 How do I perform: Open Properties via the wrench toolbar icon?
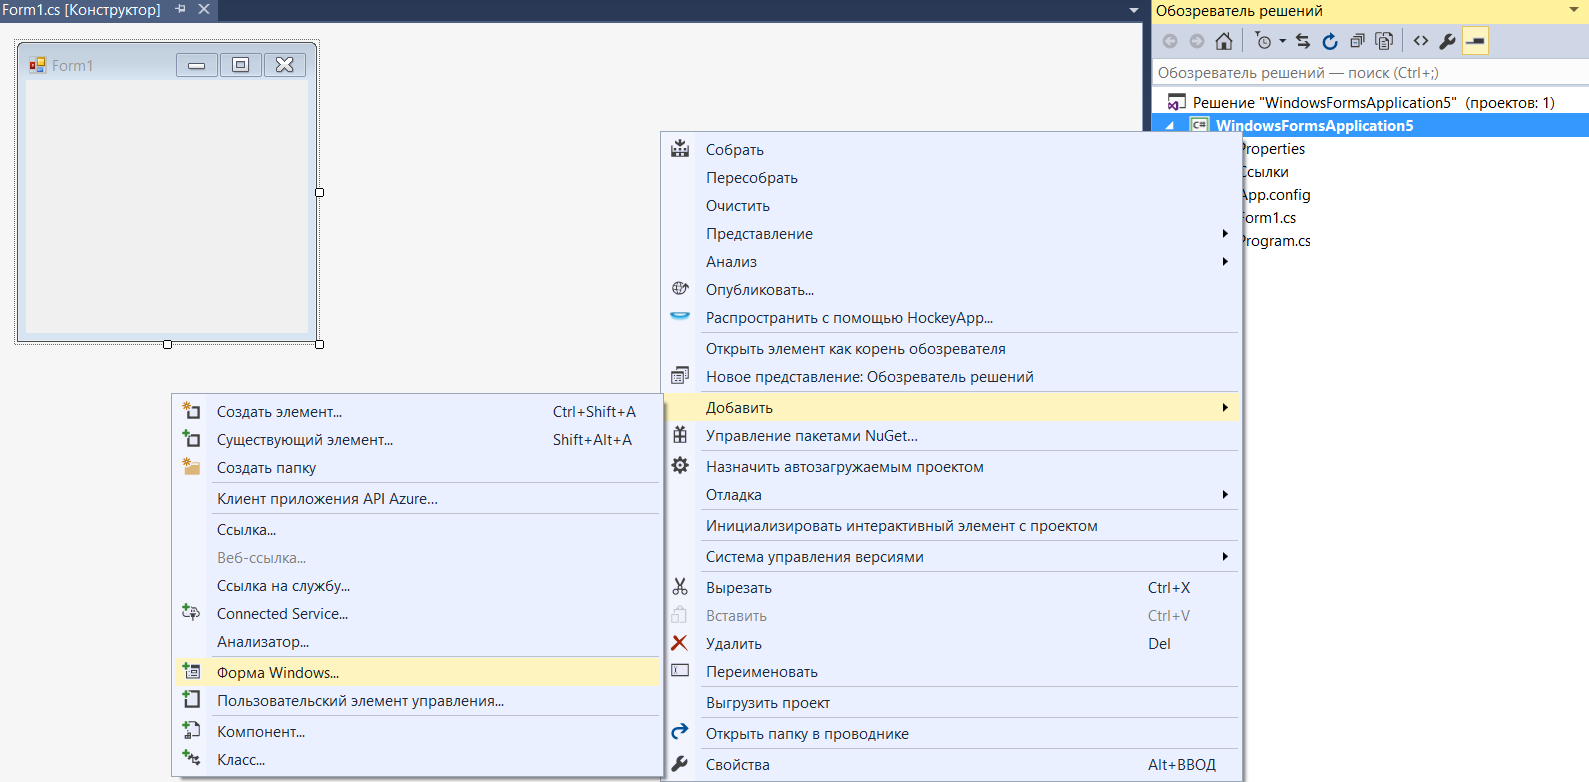1447,41
